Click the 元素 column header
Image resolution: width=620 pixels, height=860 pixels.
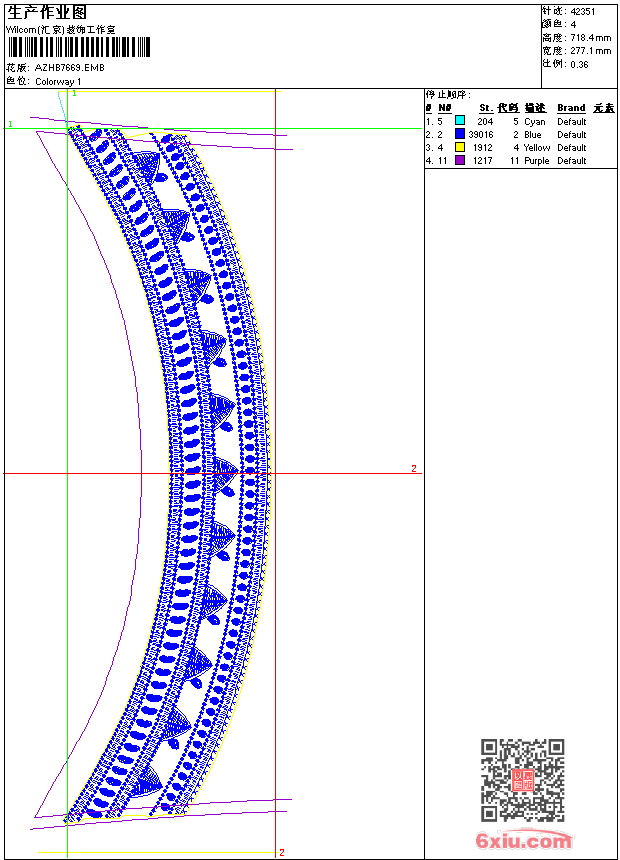click(x=604, y=108)
